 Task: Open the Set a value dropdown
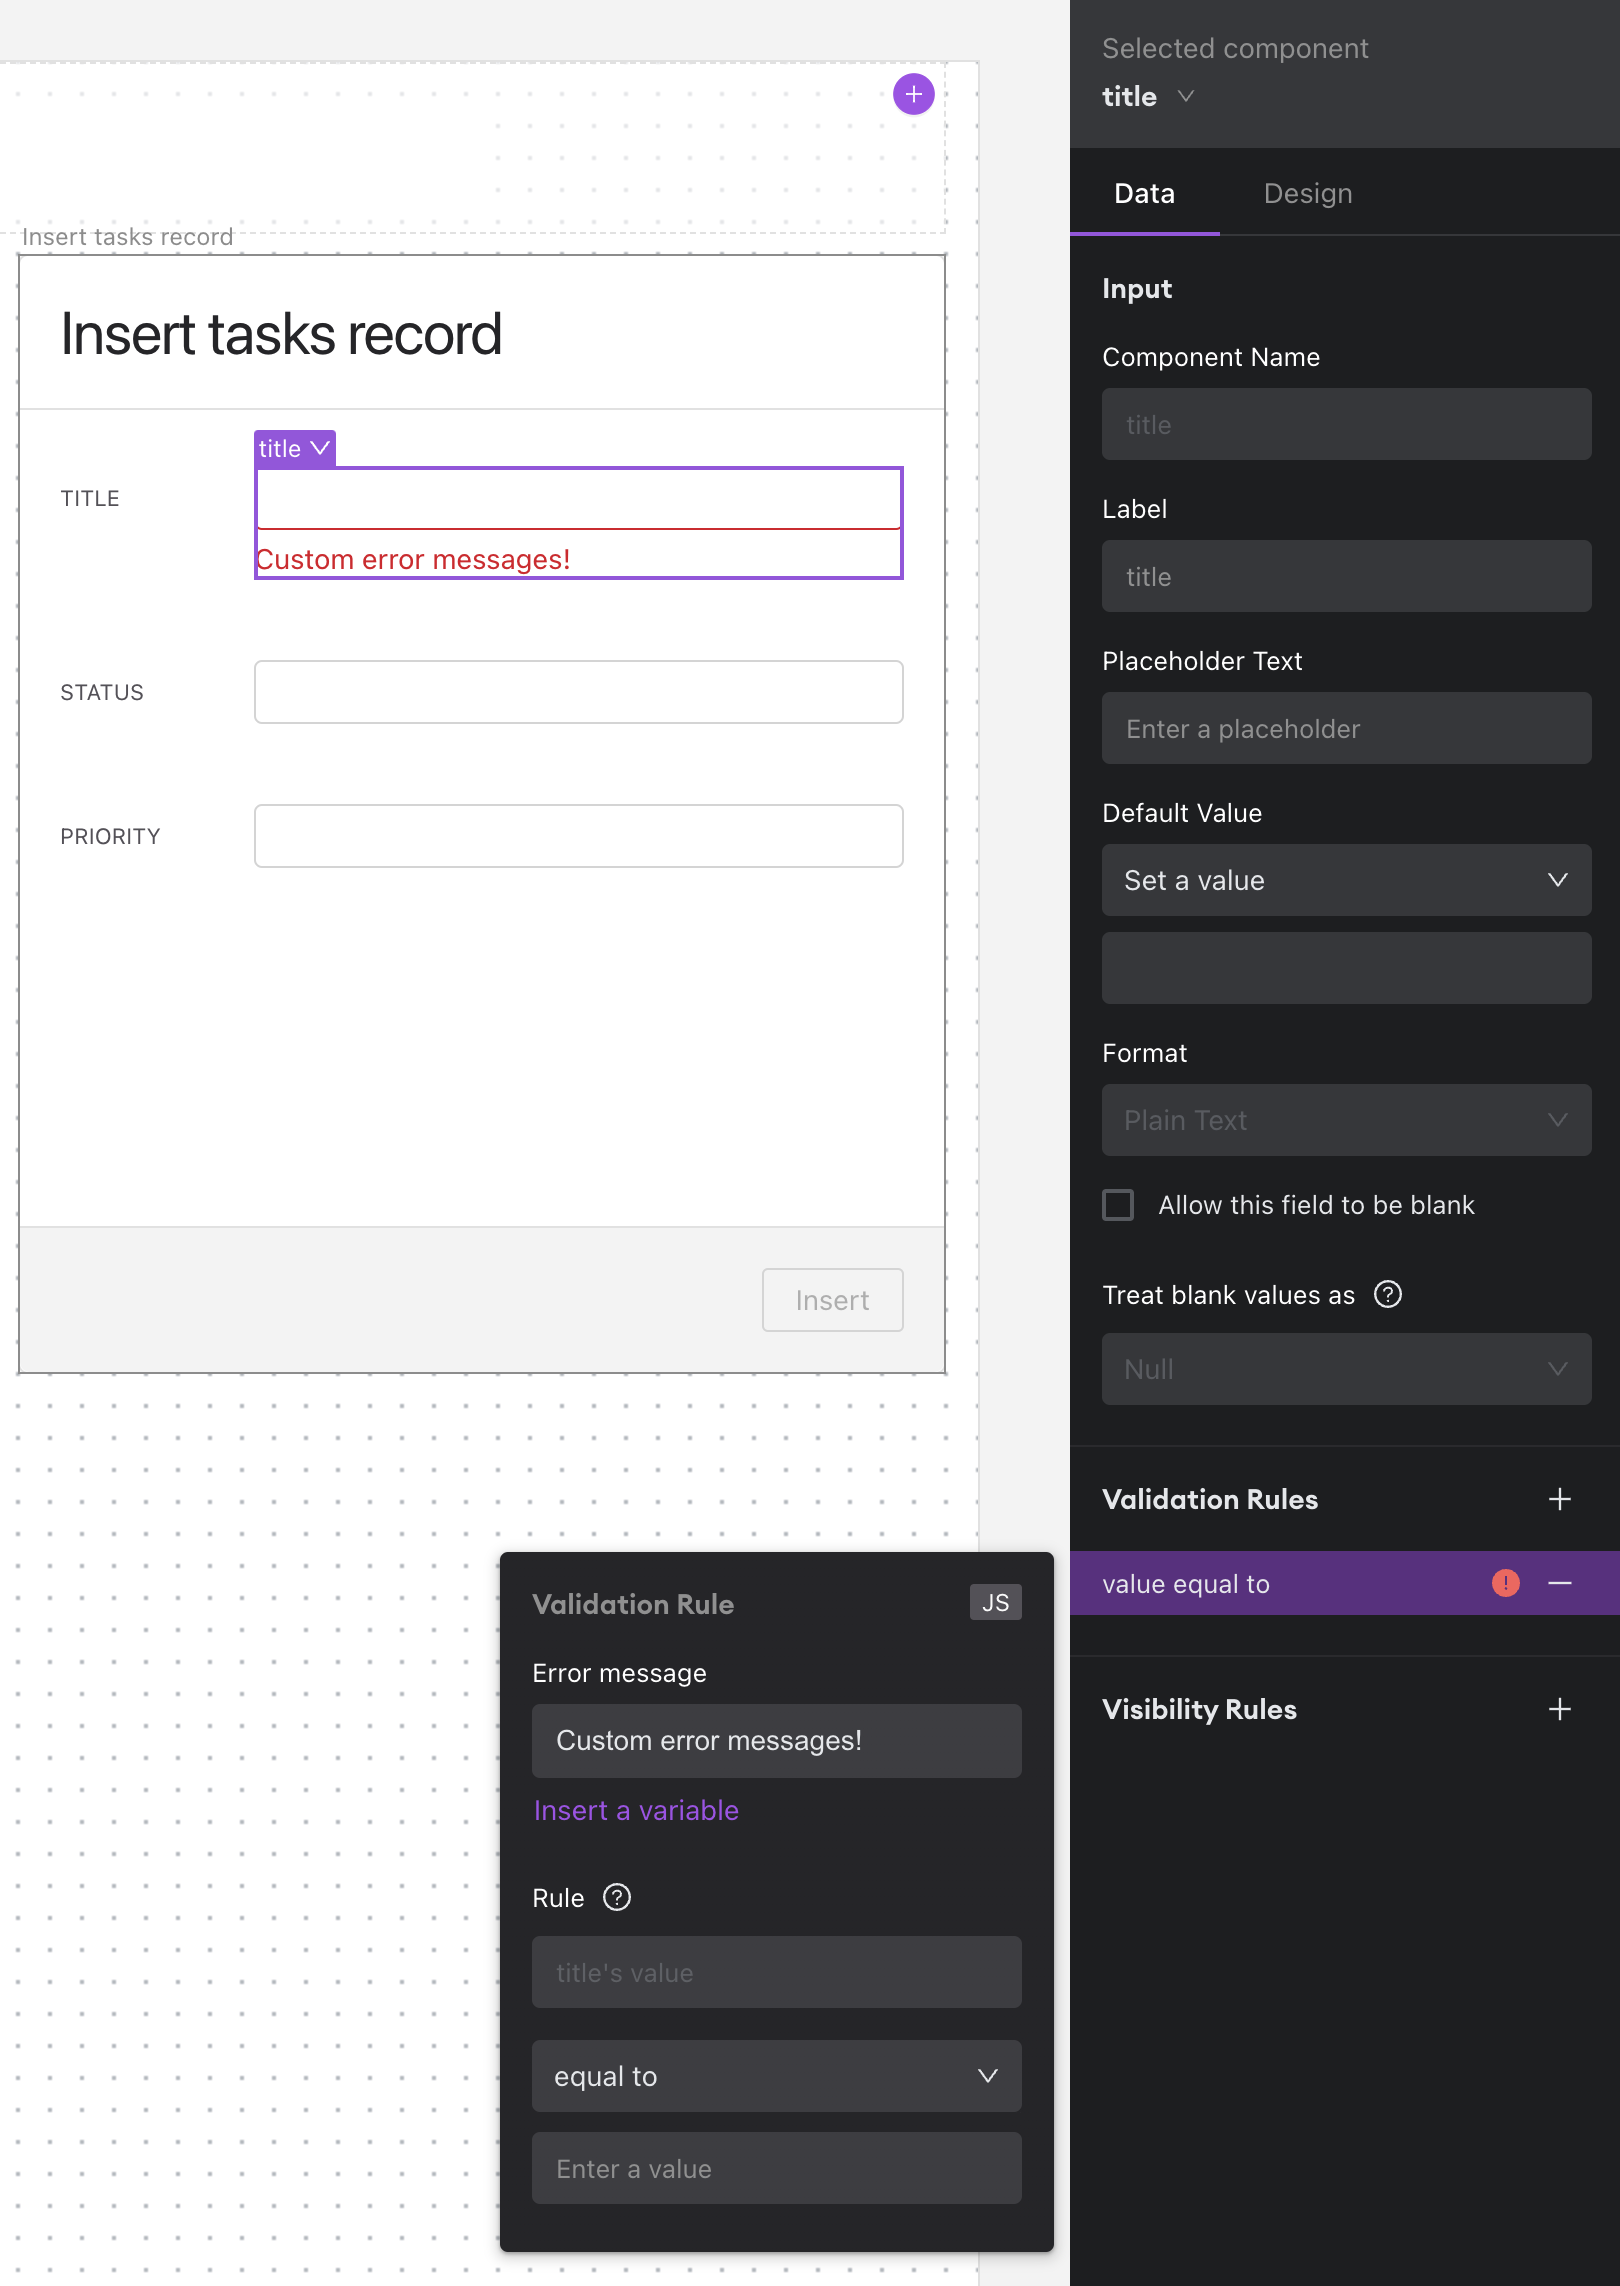1346,880
